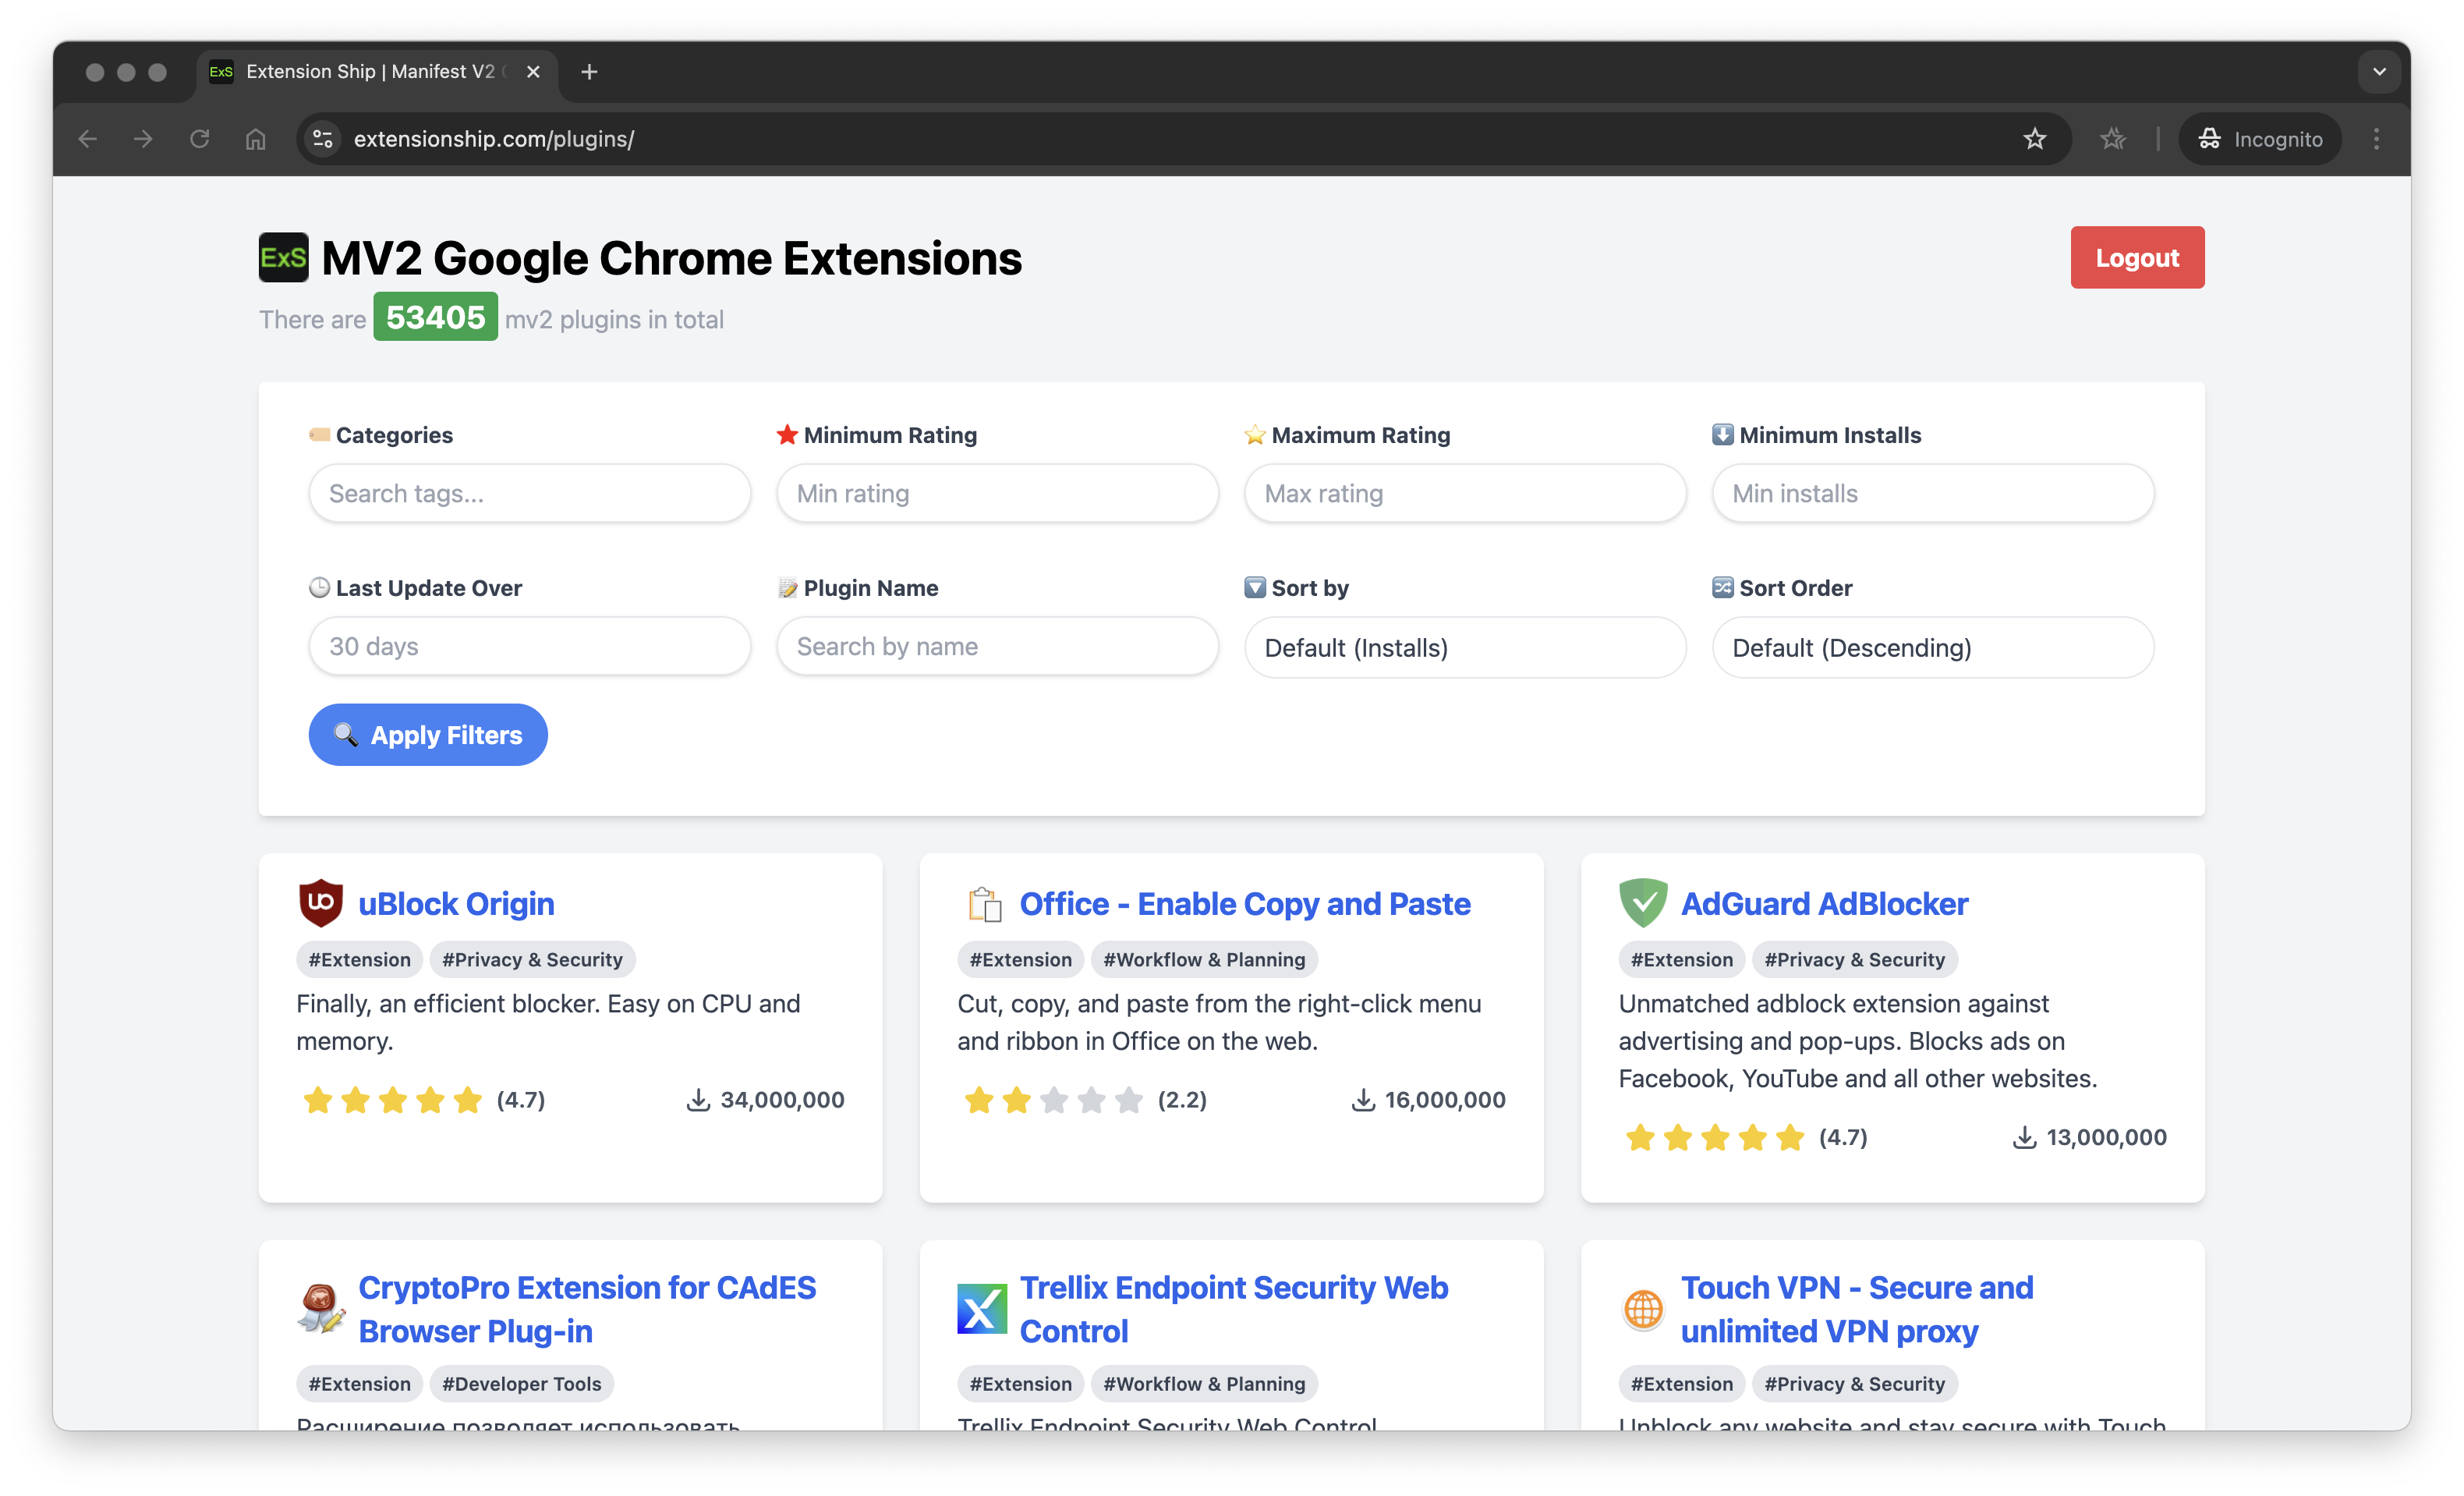Open Office - Enable Copy and Paste link
This screenshot has height=1496, width=2464.
[x=1245, y=903]
